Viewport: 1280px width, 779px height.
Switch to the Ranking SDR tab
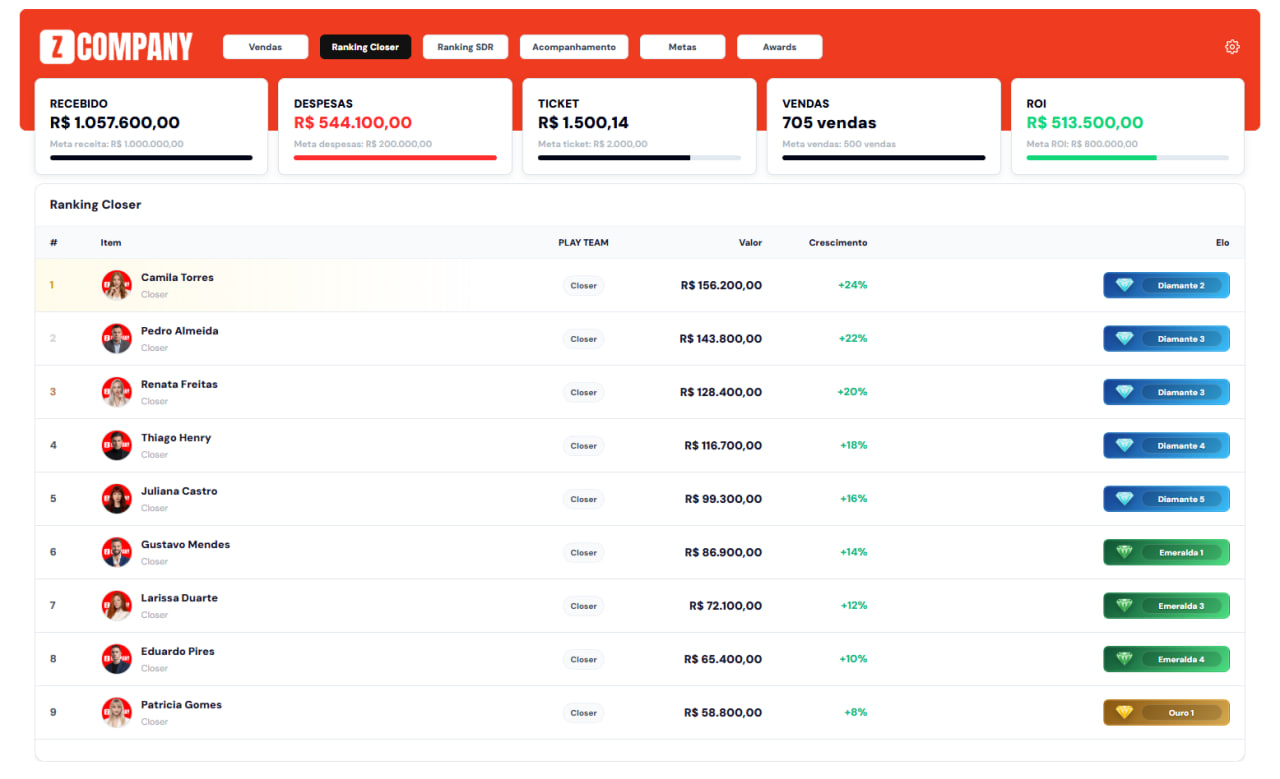pos(465,47)
